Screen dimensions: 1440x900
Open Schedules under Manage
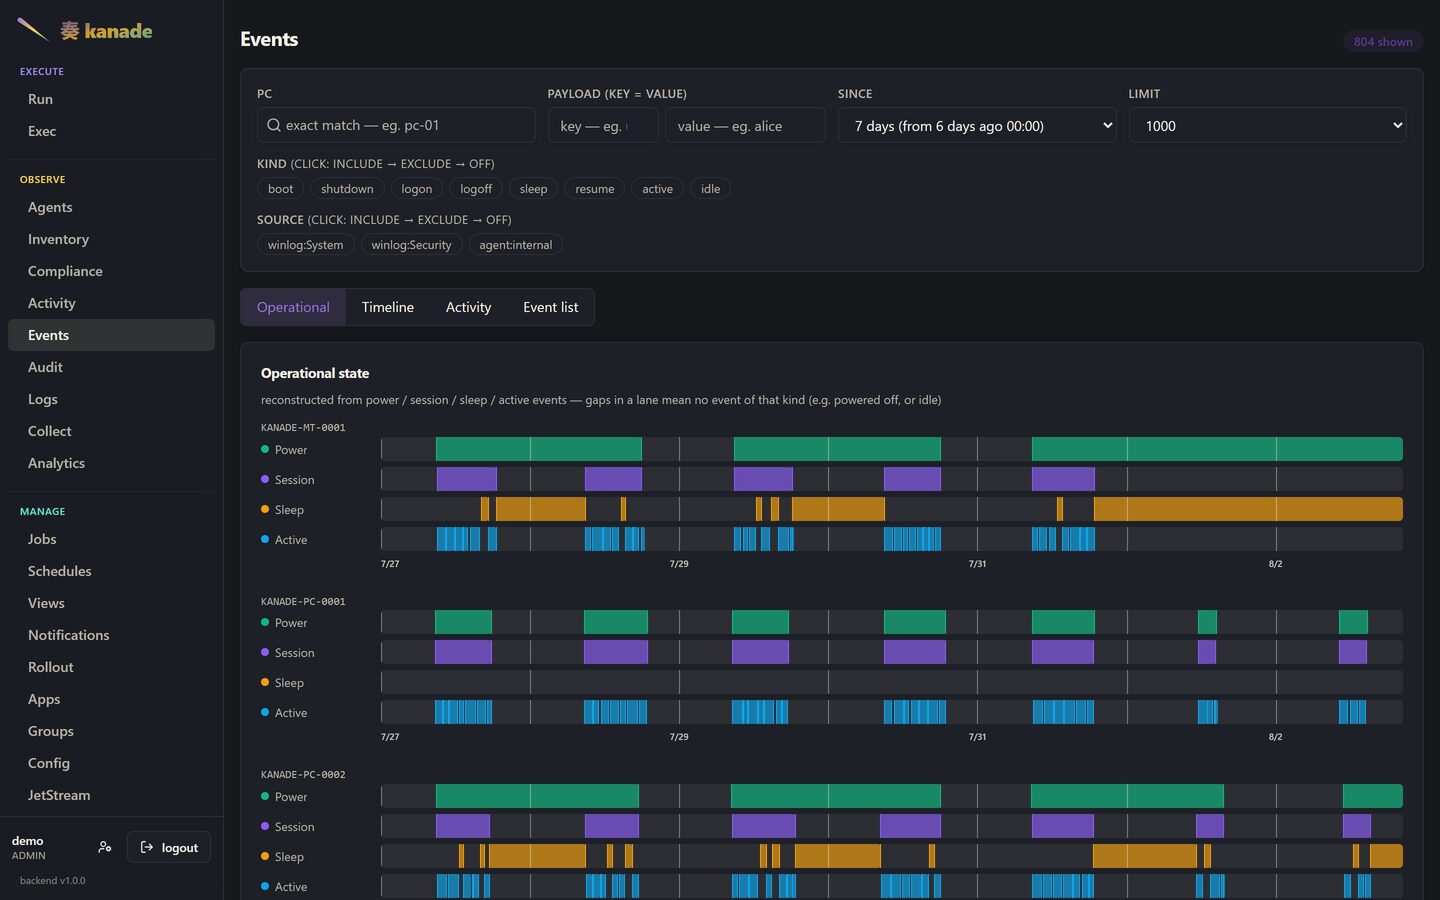click(x=111, y=571)
